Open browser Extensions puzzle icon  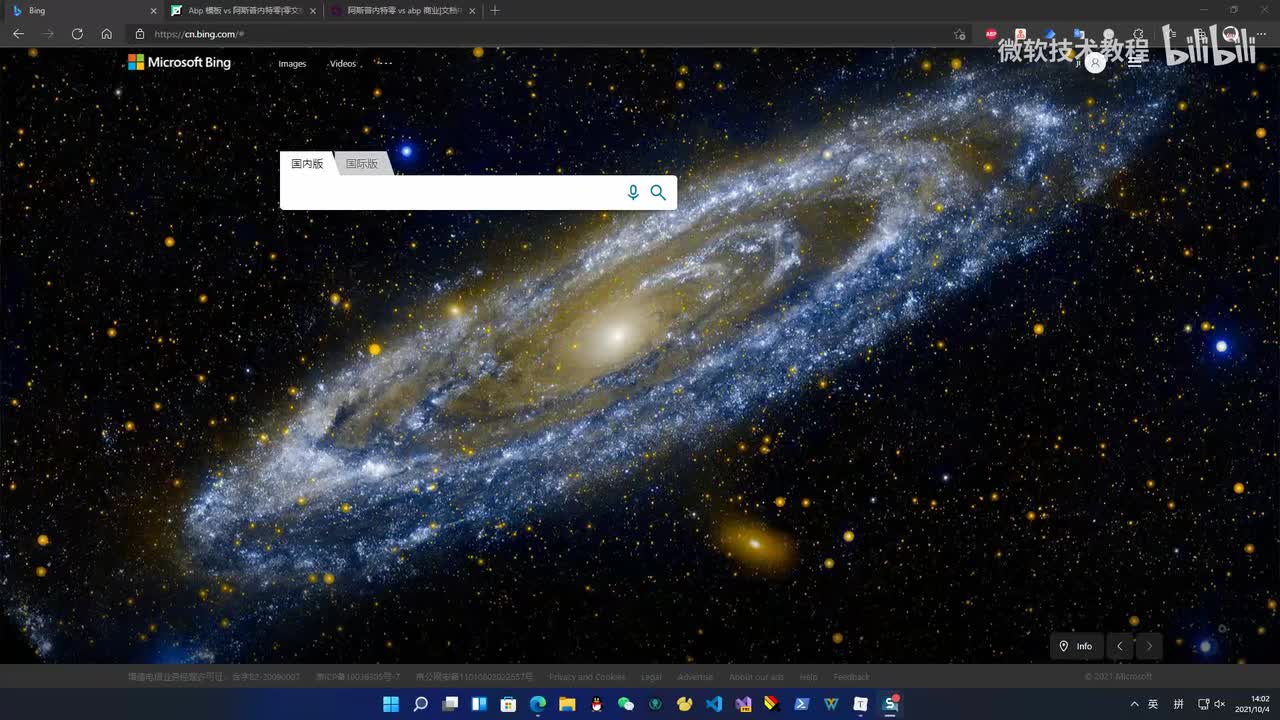[x=1138, y=34]
